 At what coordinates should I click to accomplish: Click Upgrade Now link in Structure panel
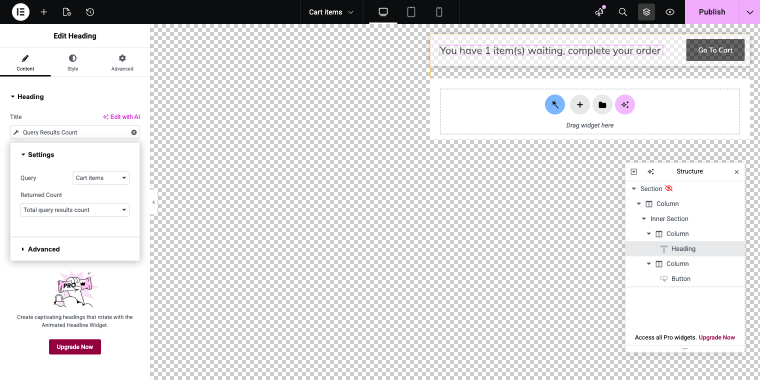point(716,337)
